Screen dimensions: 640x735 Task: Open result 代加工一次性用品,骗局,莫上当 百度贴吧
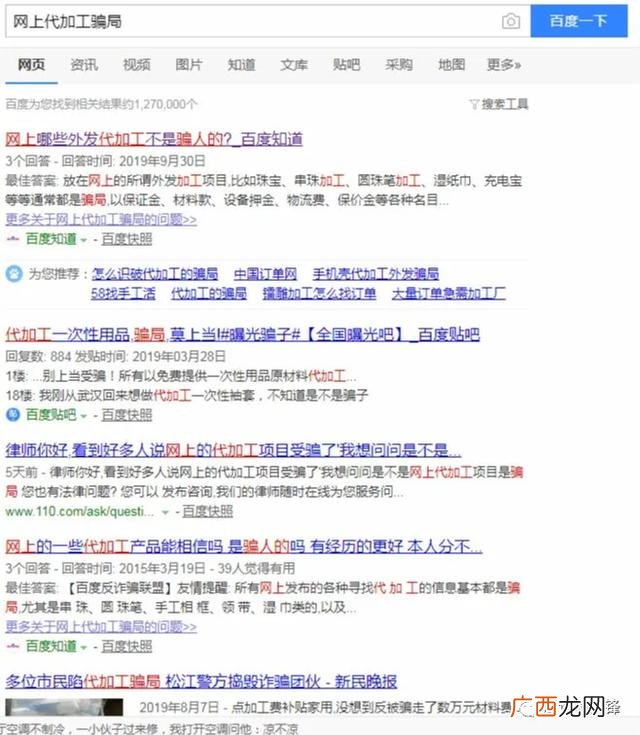(242, 335)
